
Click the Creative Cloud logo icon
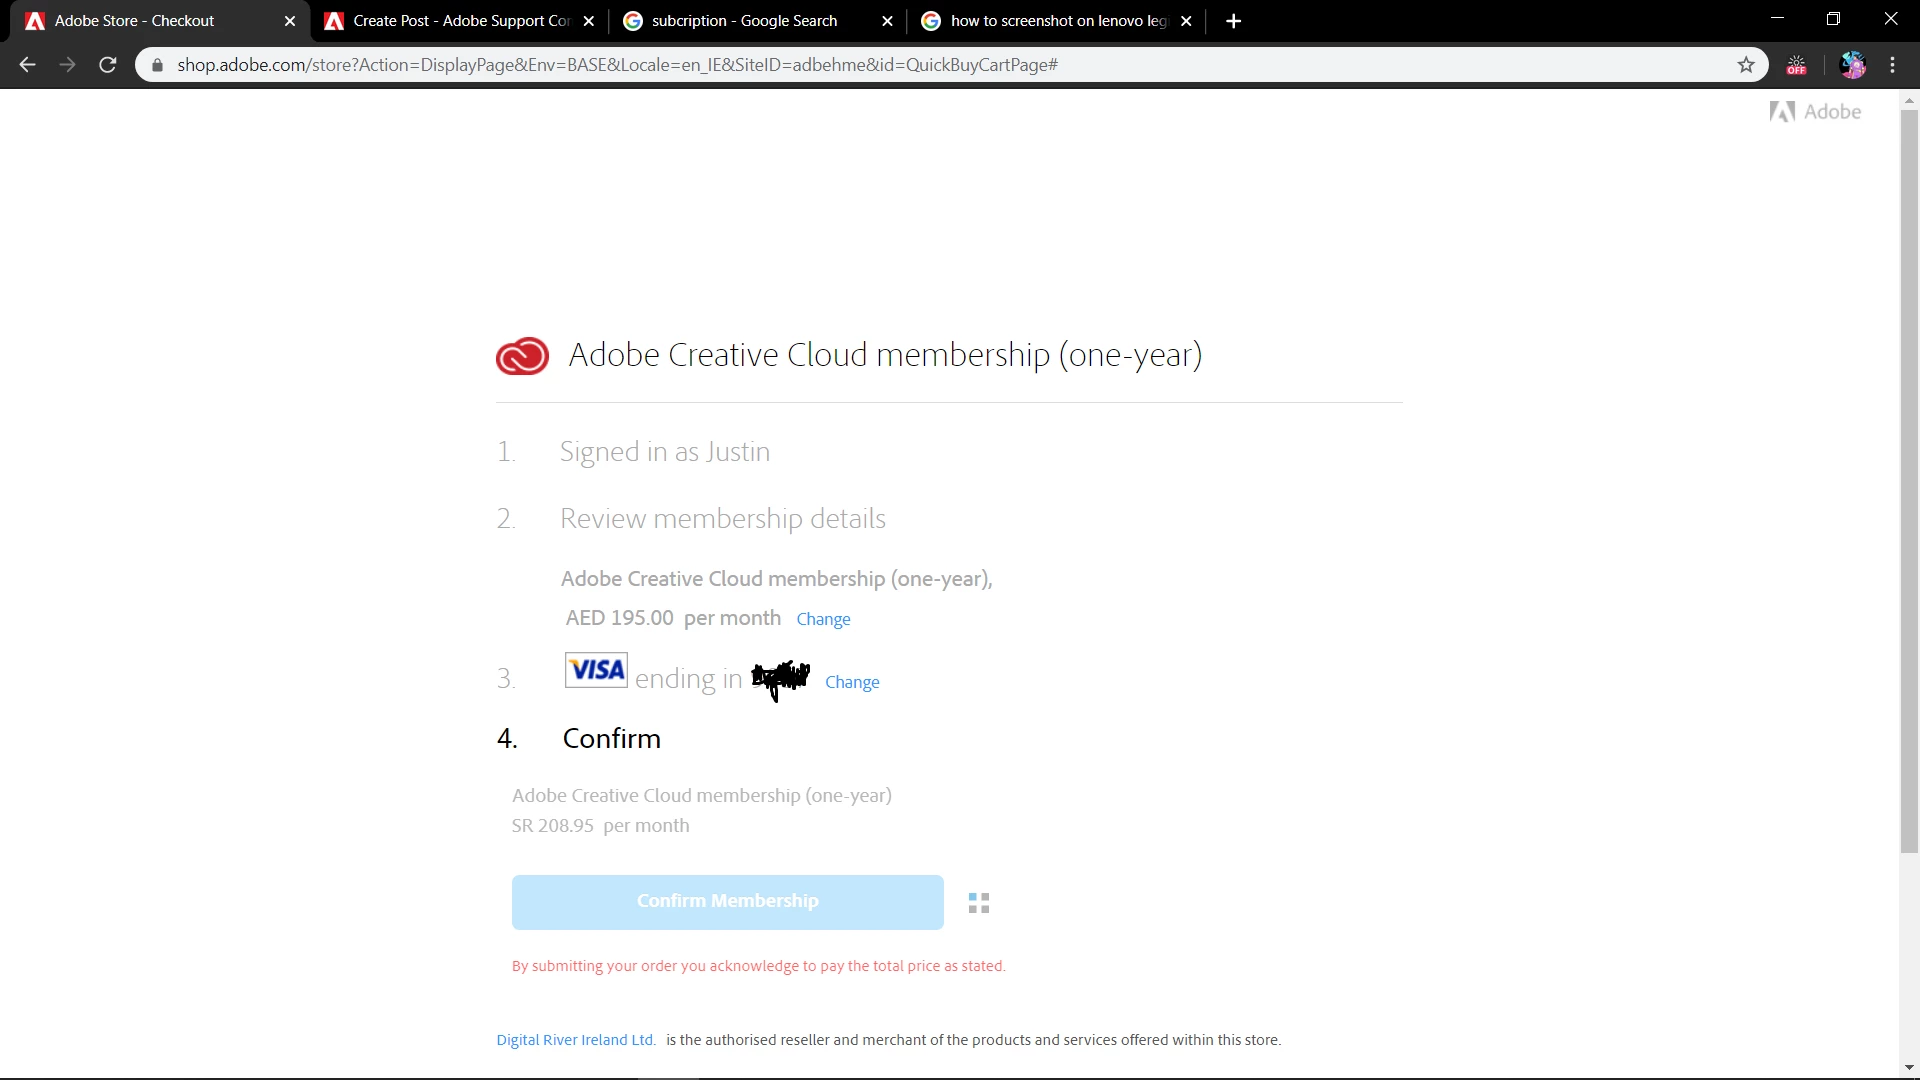click(522, 356)
